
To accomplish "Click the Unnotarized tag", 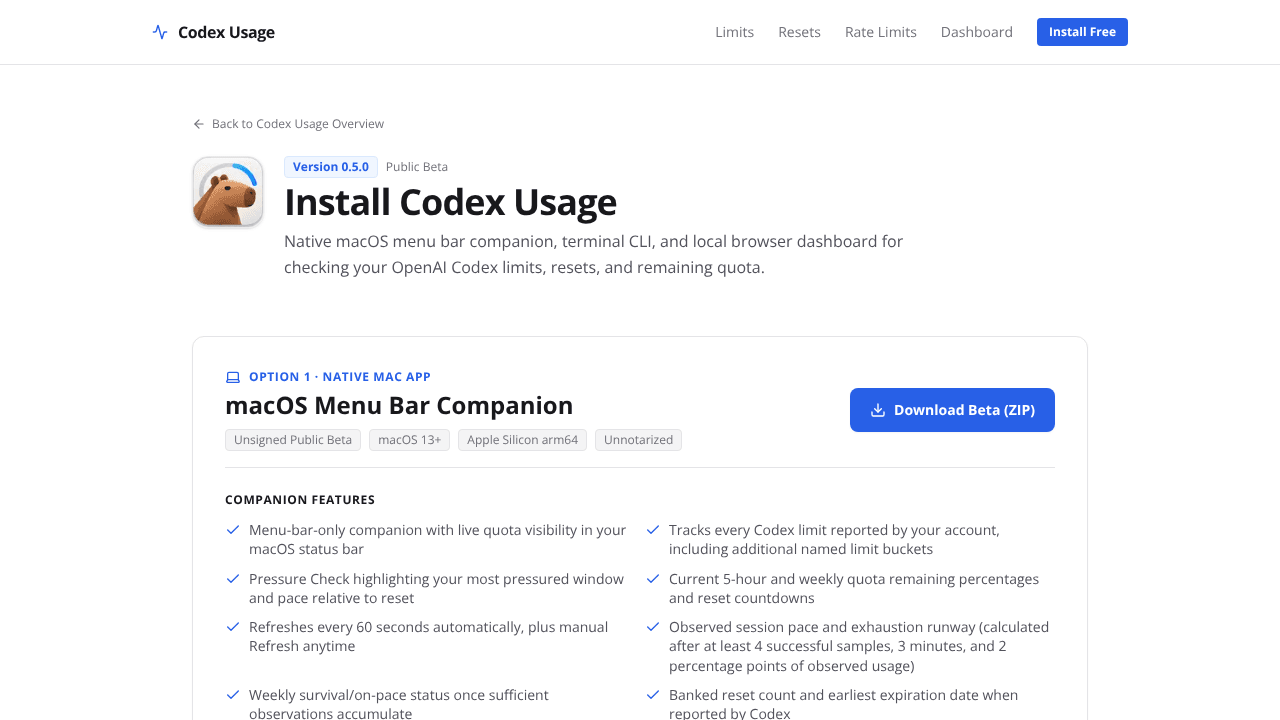I will click(638, 440).
